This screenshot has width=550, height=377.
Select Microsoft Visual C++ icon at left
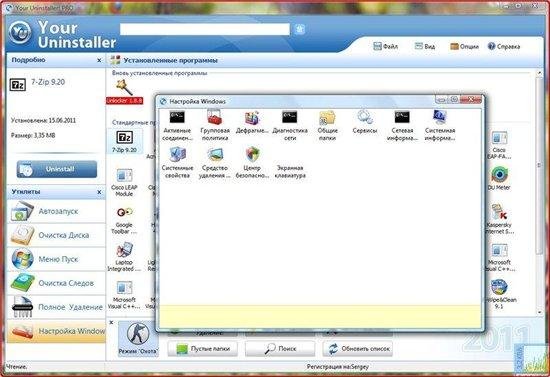pyautogui.click(x=124, y=295)
